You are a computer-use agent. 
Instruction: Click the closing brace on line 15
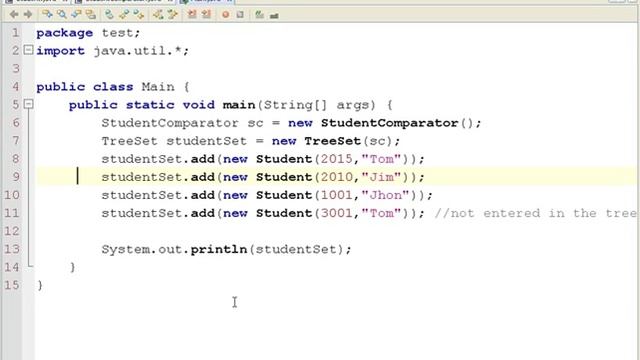coord(40,285)
